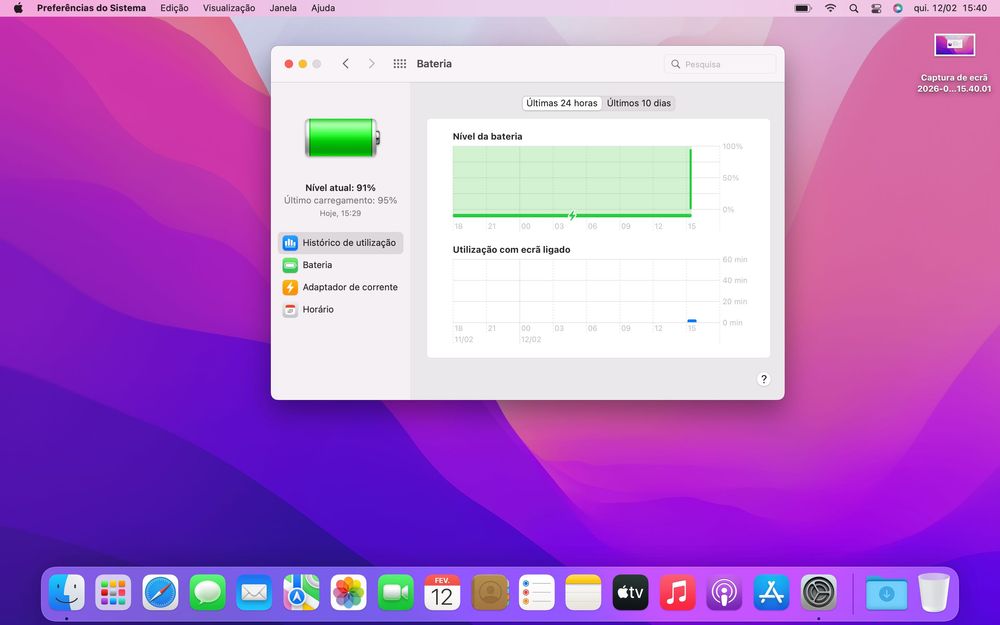This screenshot has width=1000, height=625.
Task: Open Photos from the Dock
Action: [x=348, y=593]
